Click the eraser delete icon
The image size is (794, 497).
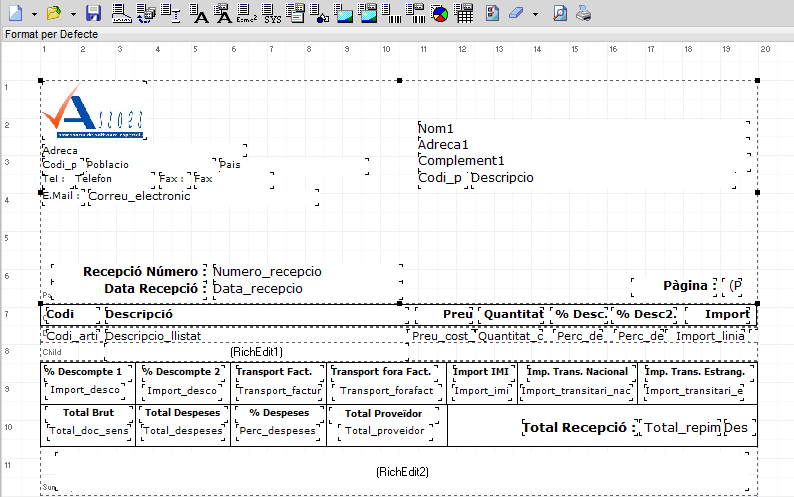516,13
